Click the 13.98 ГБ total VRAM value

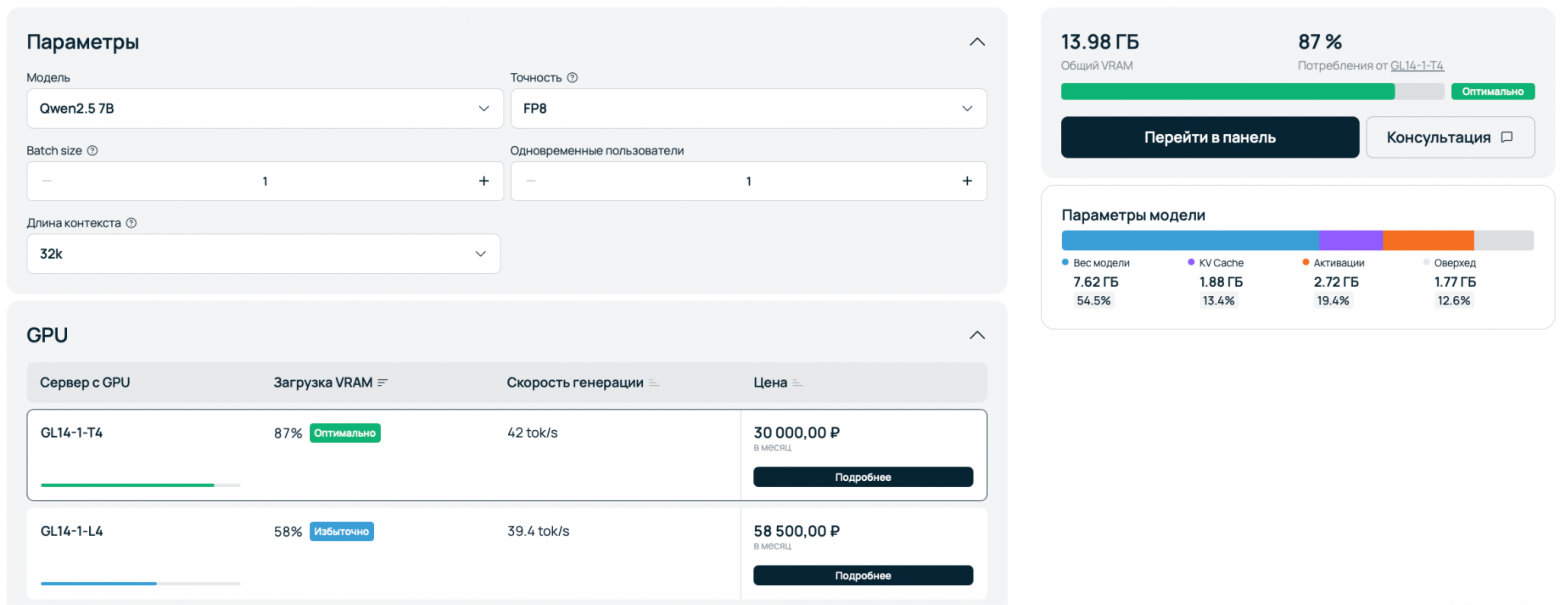[x=1100, y=42]
